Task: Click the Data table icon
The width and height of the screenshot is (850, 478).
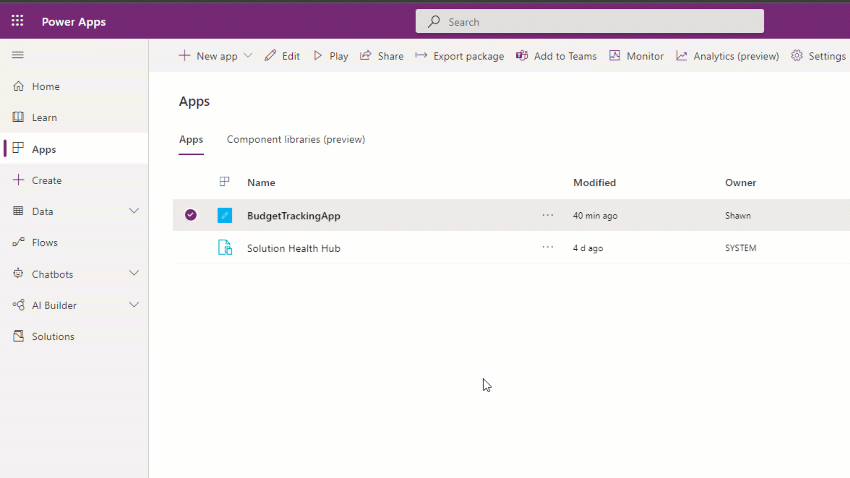Action: tap(18, 211)
